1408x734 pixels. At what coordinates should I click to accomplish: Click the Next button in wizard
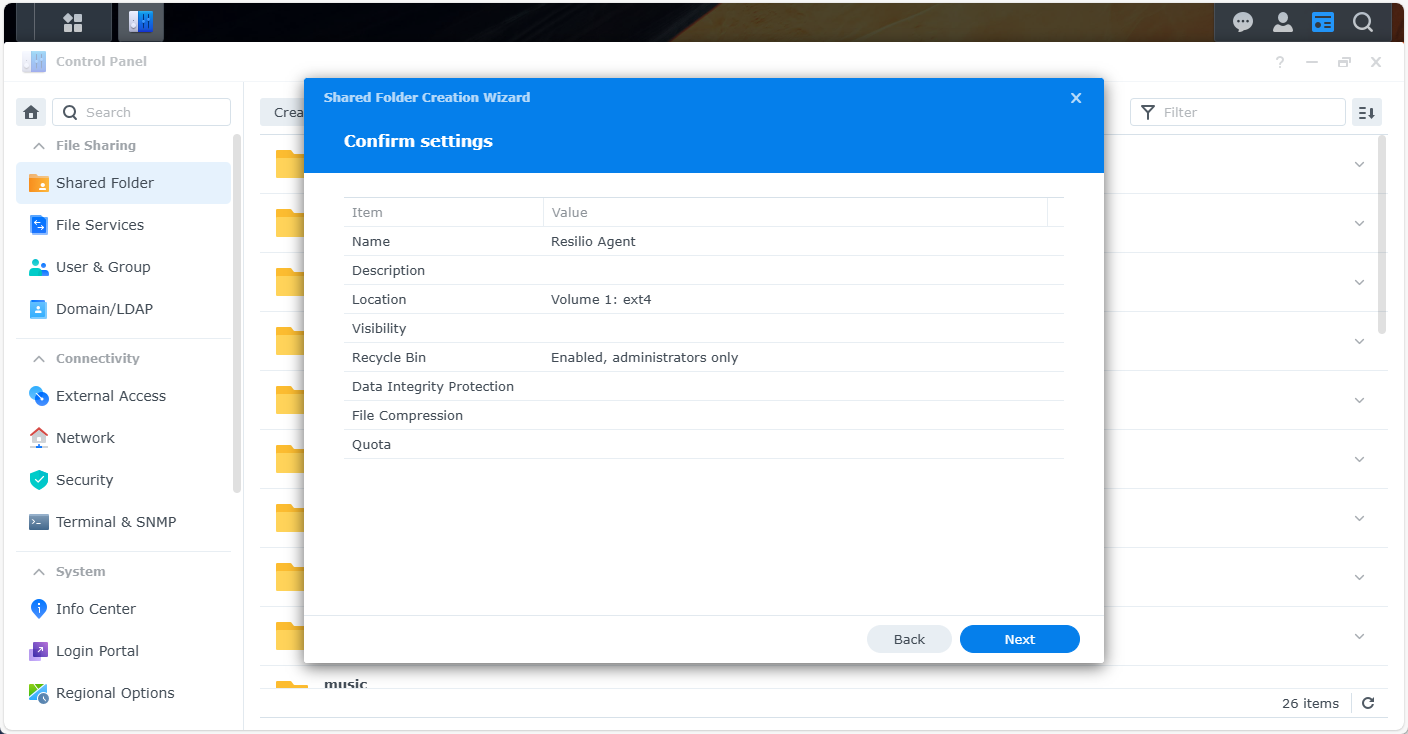pyautogui.click(x=1019, y=639)
